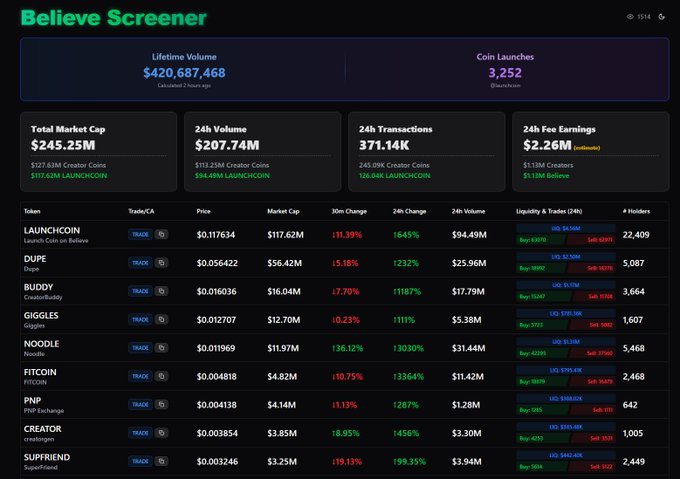This screenshot has width=680, height=479.
Task: Sort by the Price column header
Action: tap(203, 211)
